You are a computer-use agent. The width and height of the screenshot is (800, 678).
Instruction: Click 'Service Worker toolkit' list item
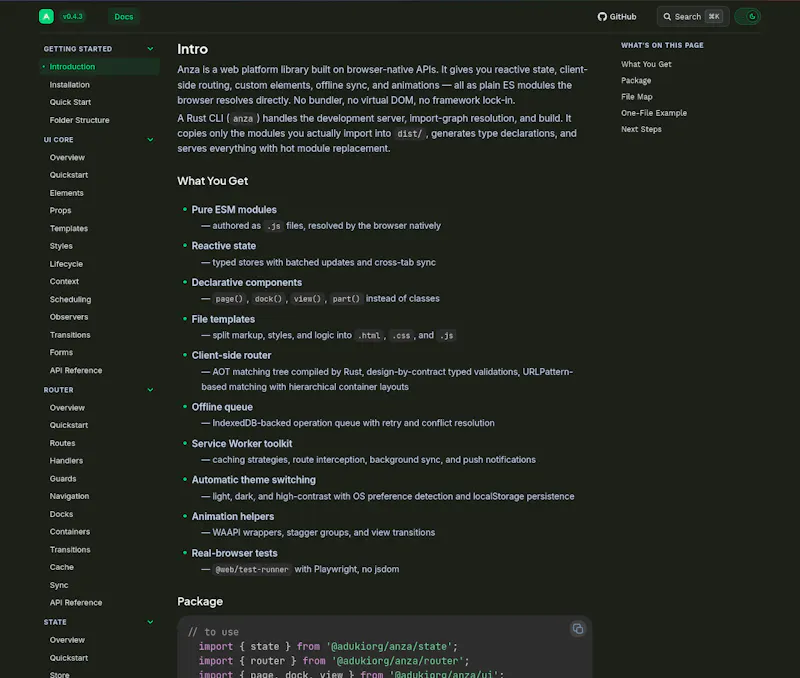[242, 444]
